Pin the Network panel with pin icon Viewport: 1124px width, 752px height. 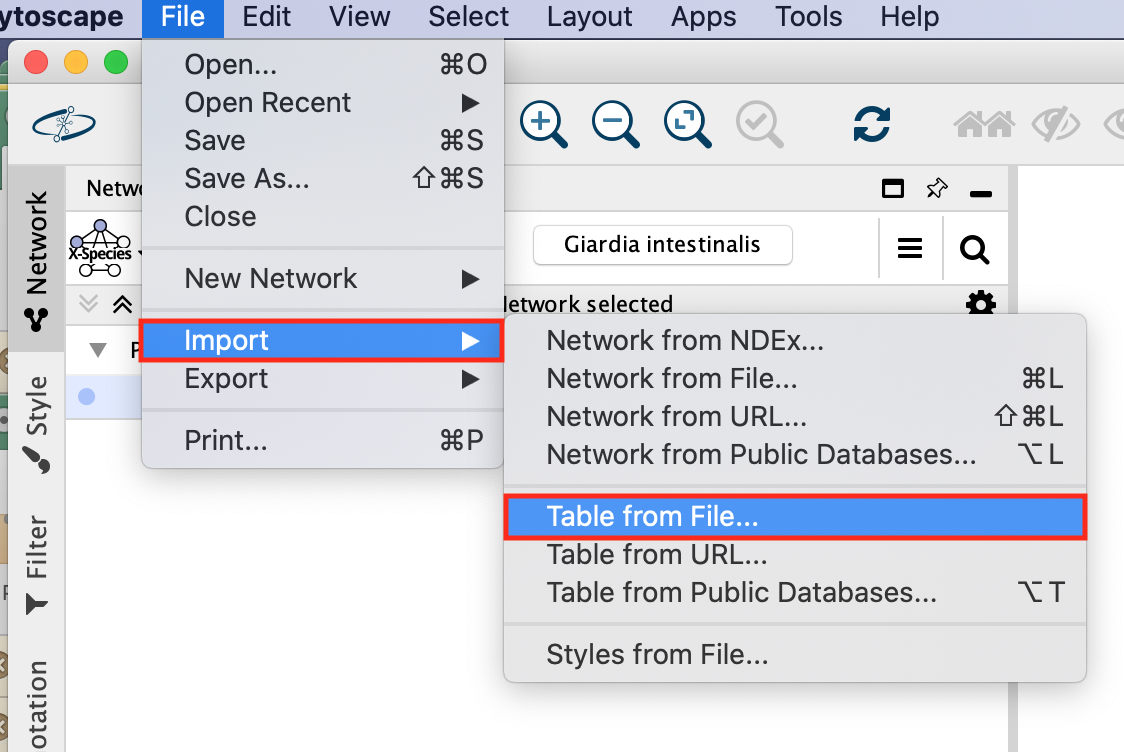click(936, 188)
